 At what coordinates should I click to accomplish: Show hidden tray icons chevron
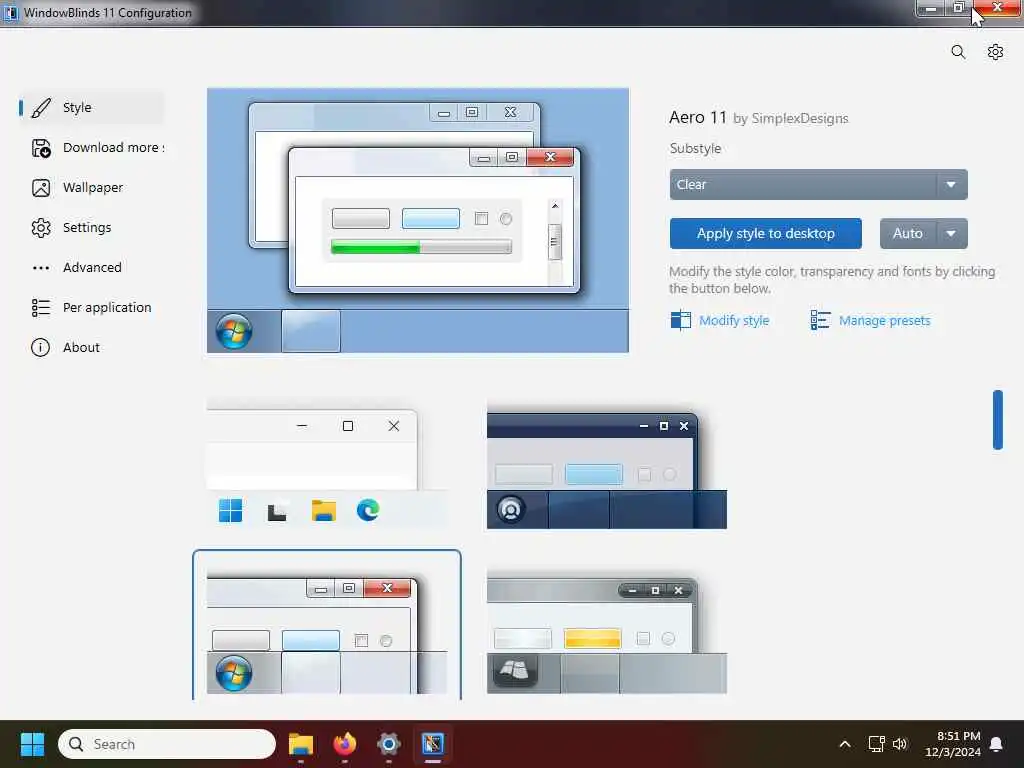[844, 744]
